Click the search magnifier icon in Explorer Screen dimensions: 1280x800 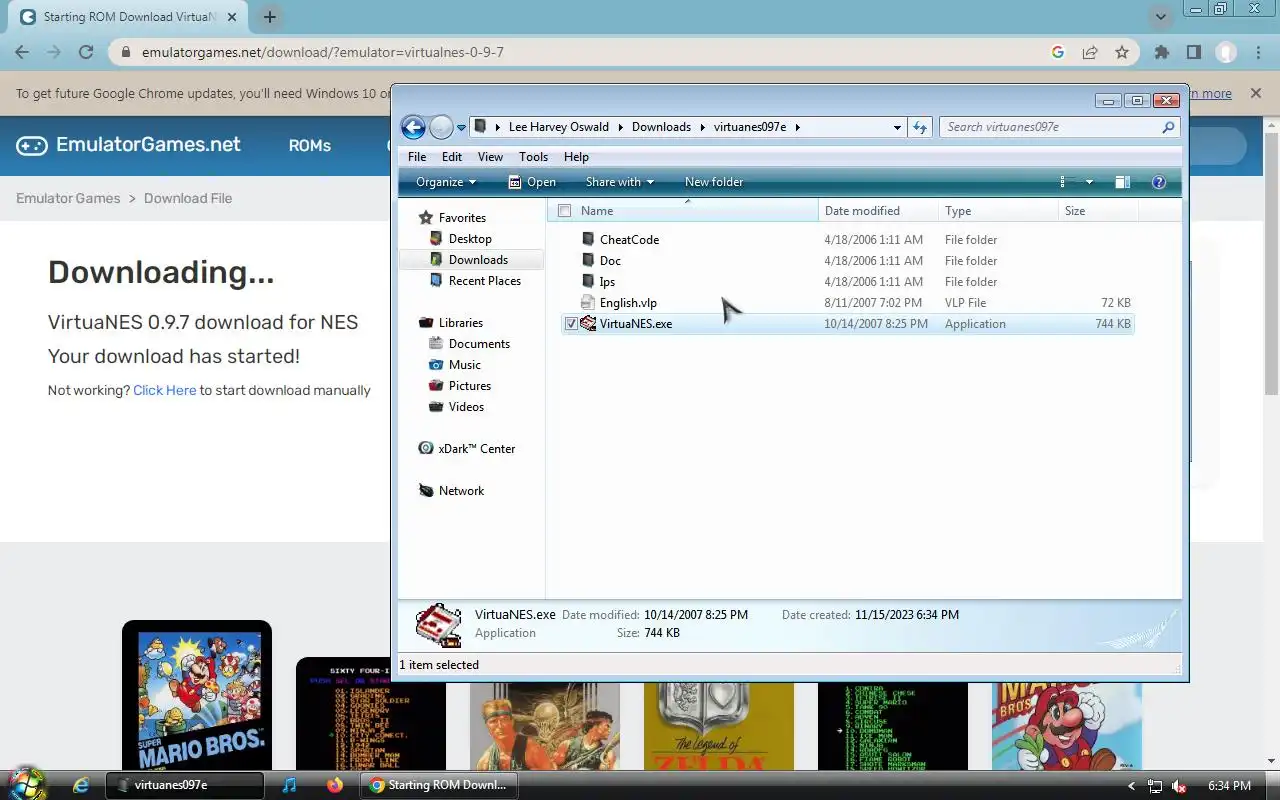[1167, 127]
